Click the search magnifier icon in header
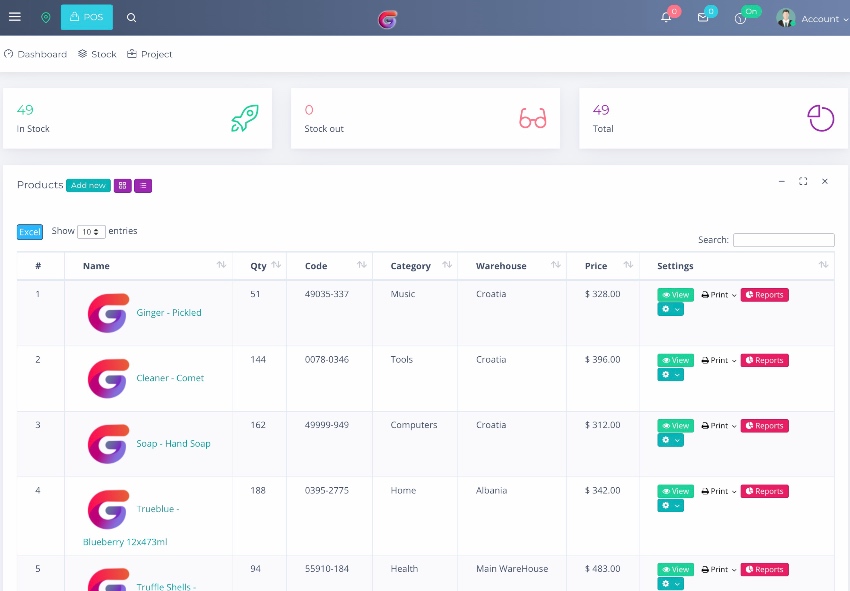This screenshot has height=591, width=850. pos(131,17)
